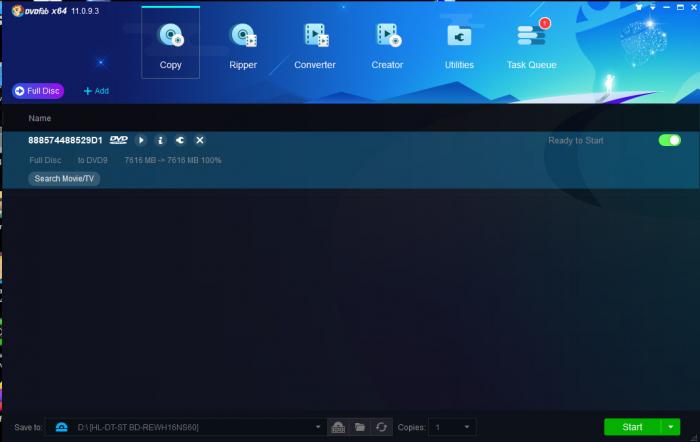Viewport: 700px width, 442px height.
Task: Click the DVDFab logo icon
Action: 17,10
